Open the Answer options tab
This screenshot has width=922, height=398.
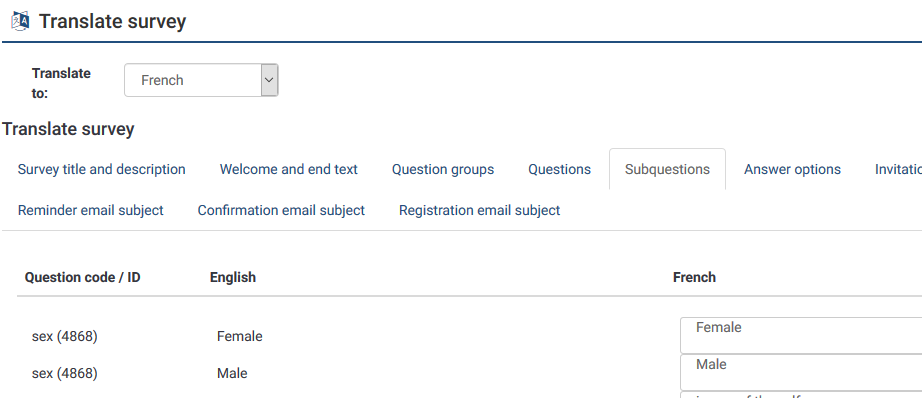tap(792, 169)
